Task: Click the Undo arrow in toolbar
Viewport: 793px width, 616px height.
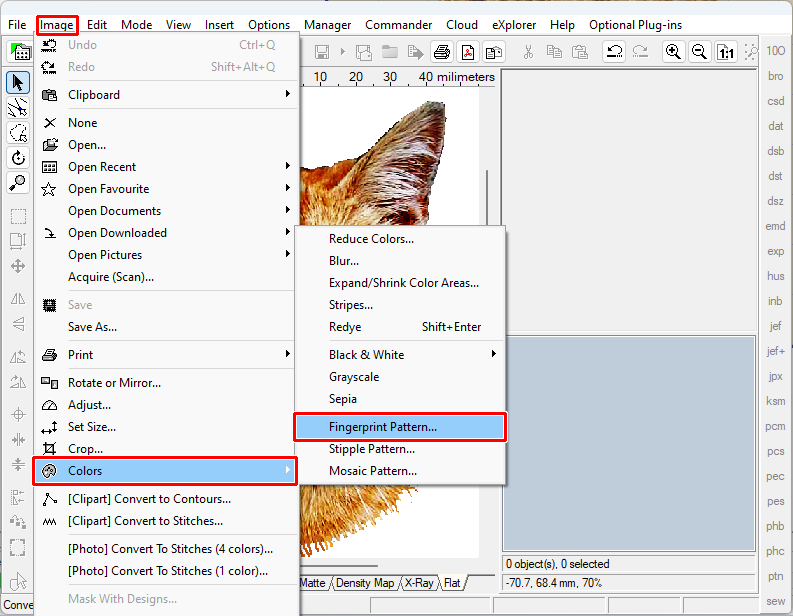Action: (614, 52)
